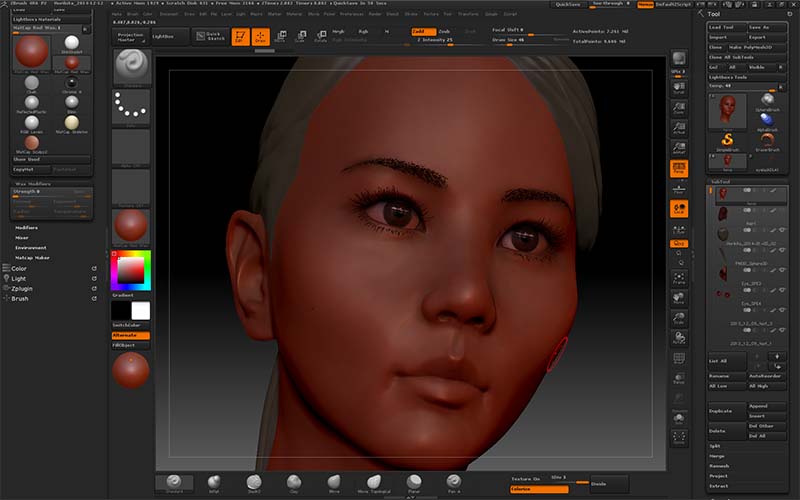Toggle the Colorize button
This screenshot has width=800, height=500.
coord(539,489)
